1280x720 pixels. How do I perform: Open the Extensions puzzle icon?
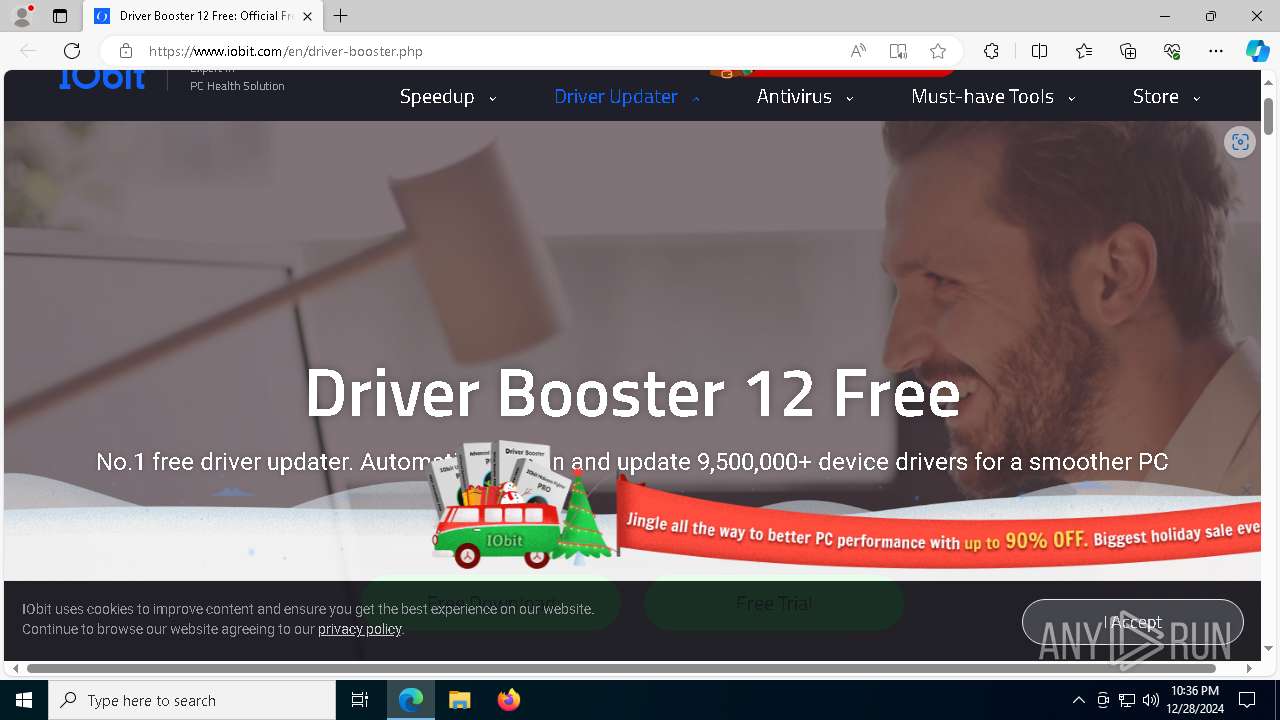click(x=991, y=51)
